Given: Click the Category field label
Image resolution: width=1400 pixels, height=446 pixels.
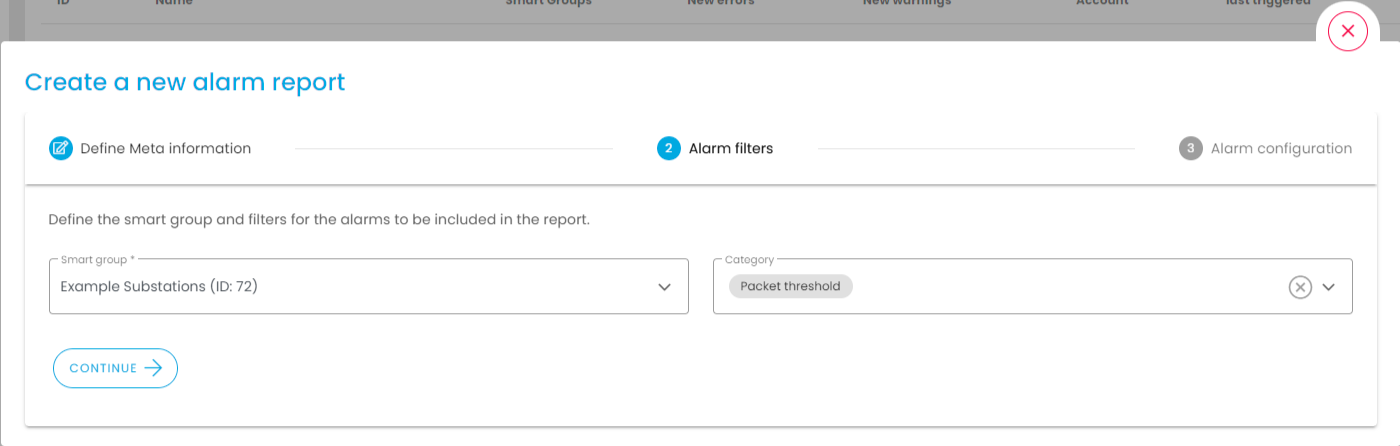Looking at the screenshot, I should tap(749, 260).
